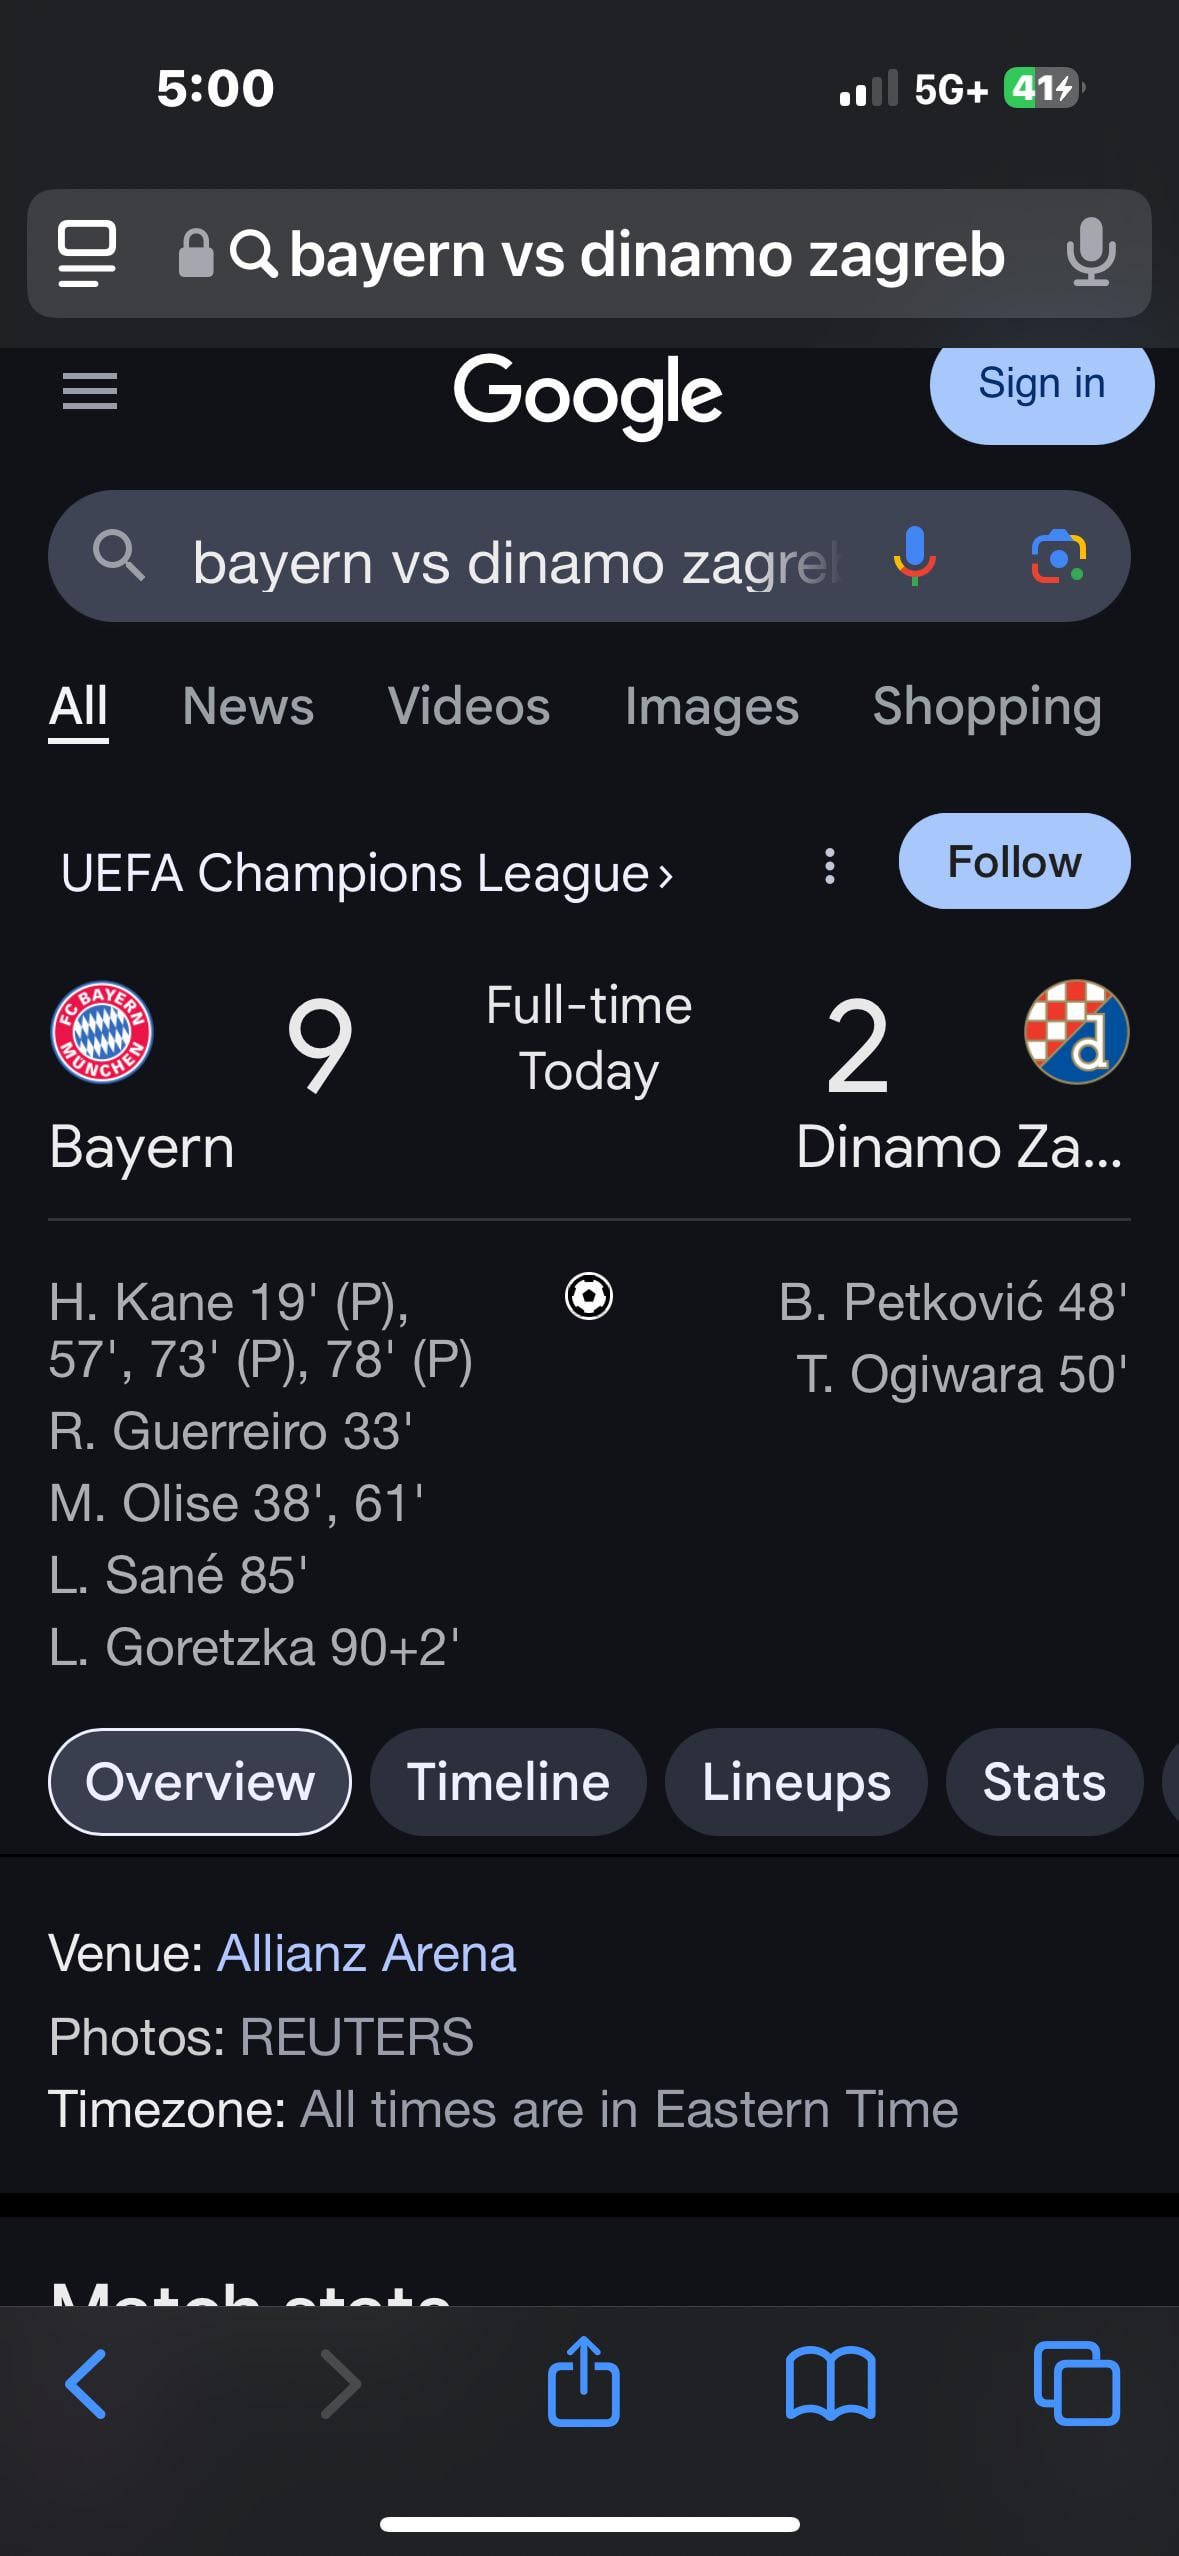The image size is (1179, 2556).
Task: Show the Lineups tab
Action: point(796,1782)
